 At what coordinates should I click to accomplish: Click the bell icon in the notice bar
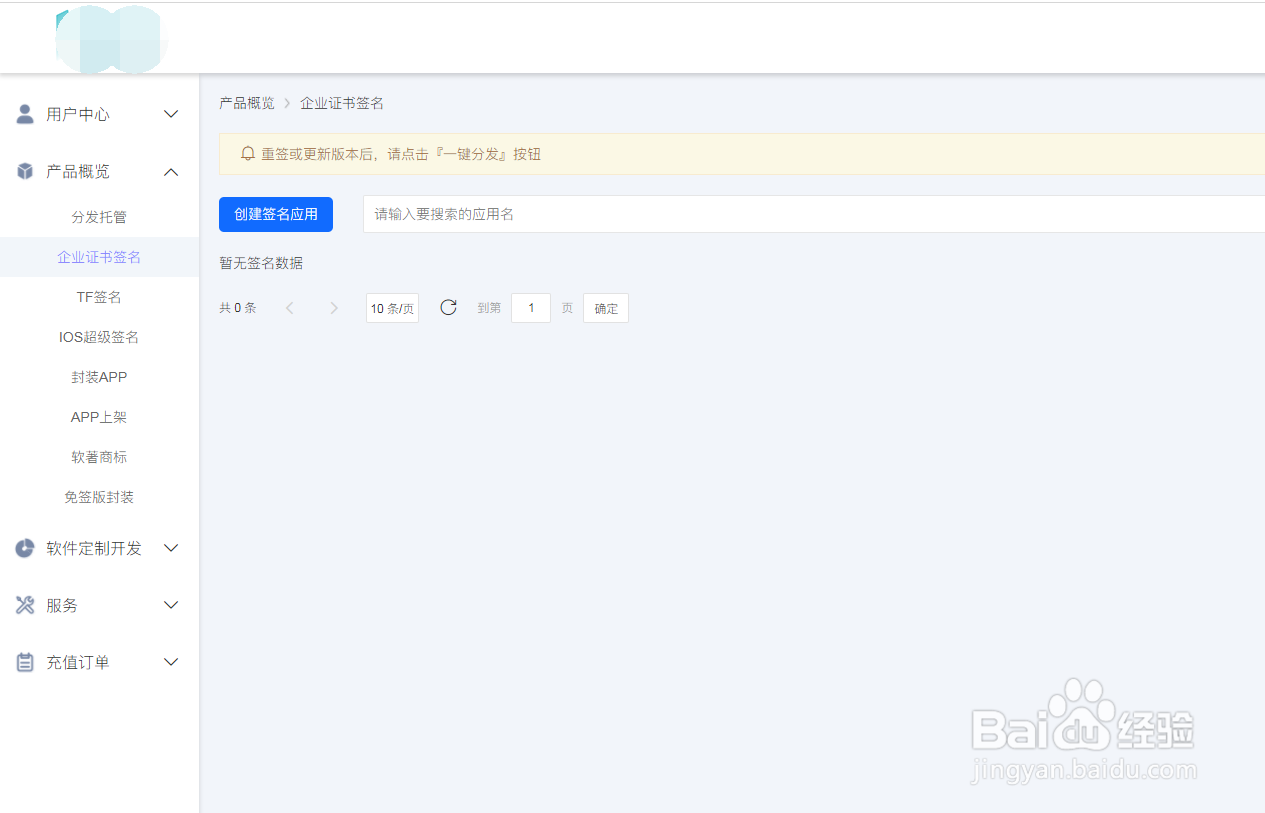coord(248,154)
